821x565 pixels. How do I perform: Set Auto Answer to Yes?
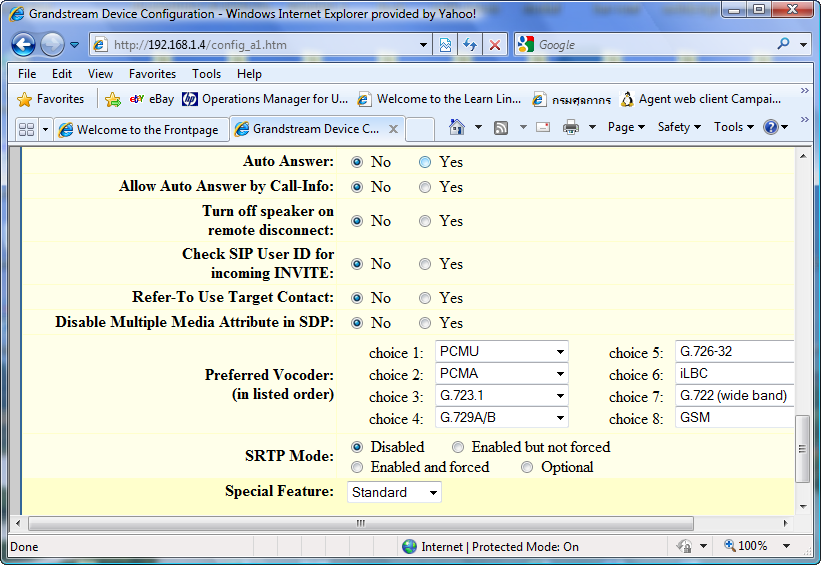(425, 162)
